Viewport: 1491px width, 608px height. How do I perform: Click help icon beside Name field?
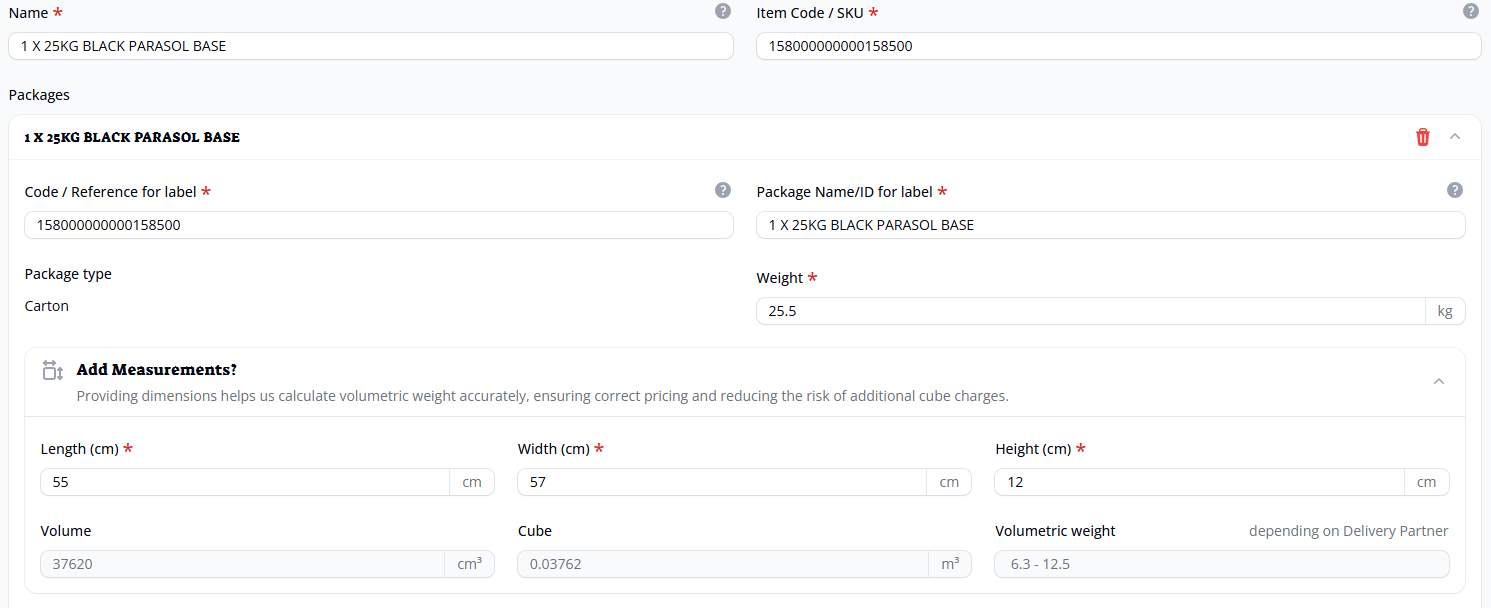723,11
